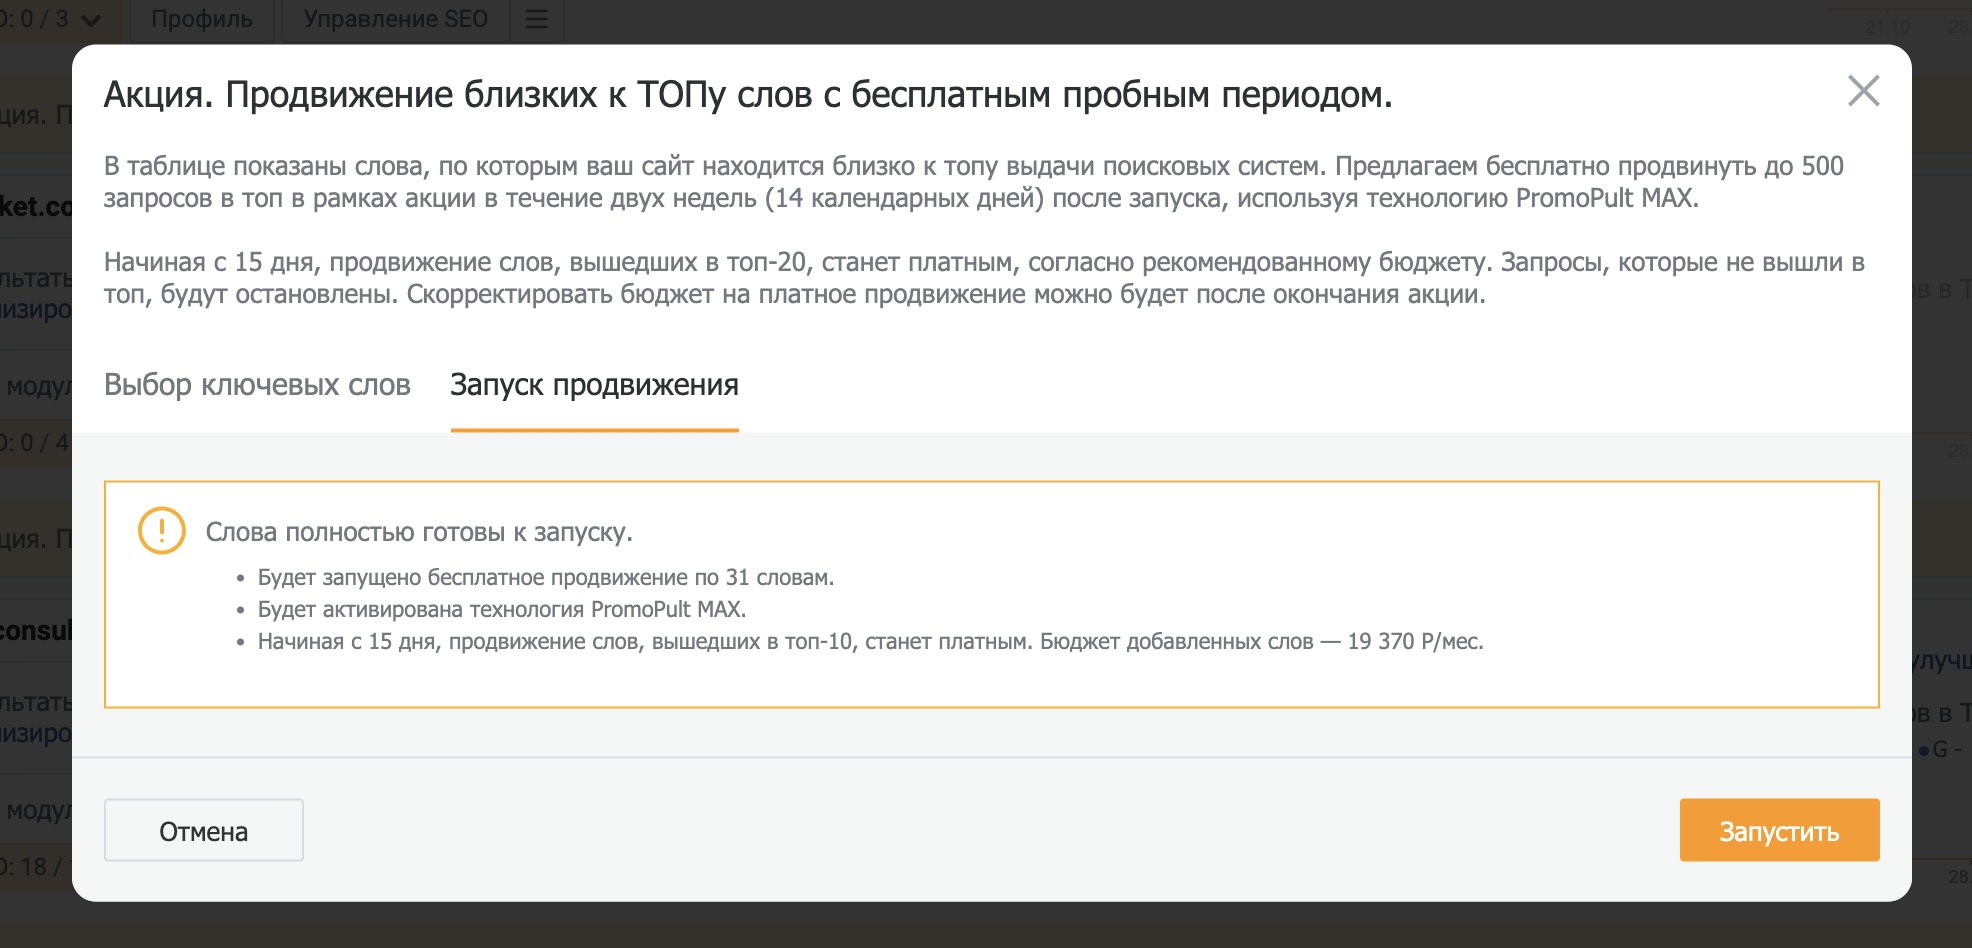The height and width of the screenshot is (948, 1972).
Task: Click the budget line mentioning "19 370 Р/мес."
Action: click(x=870, y=641)
